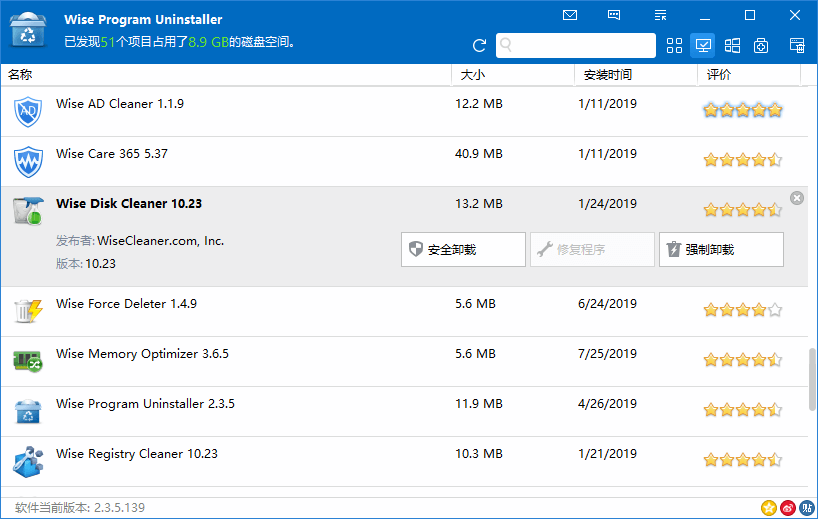Show all programs with four-squares icon
This screenshot has width=818, height=519.
(674, 45)
